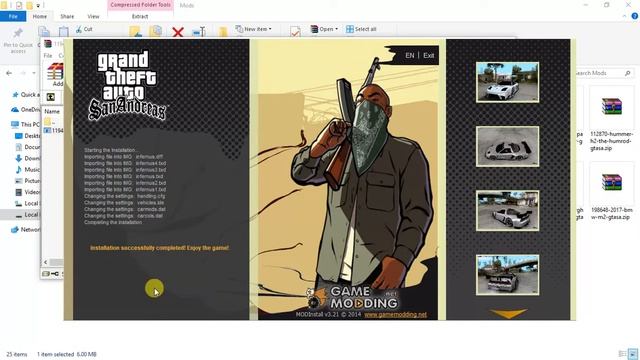The height and width of the screenshot is (360, 640).
Task: Click Move to folder icon
Action: click(x=135, y=32)
